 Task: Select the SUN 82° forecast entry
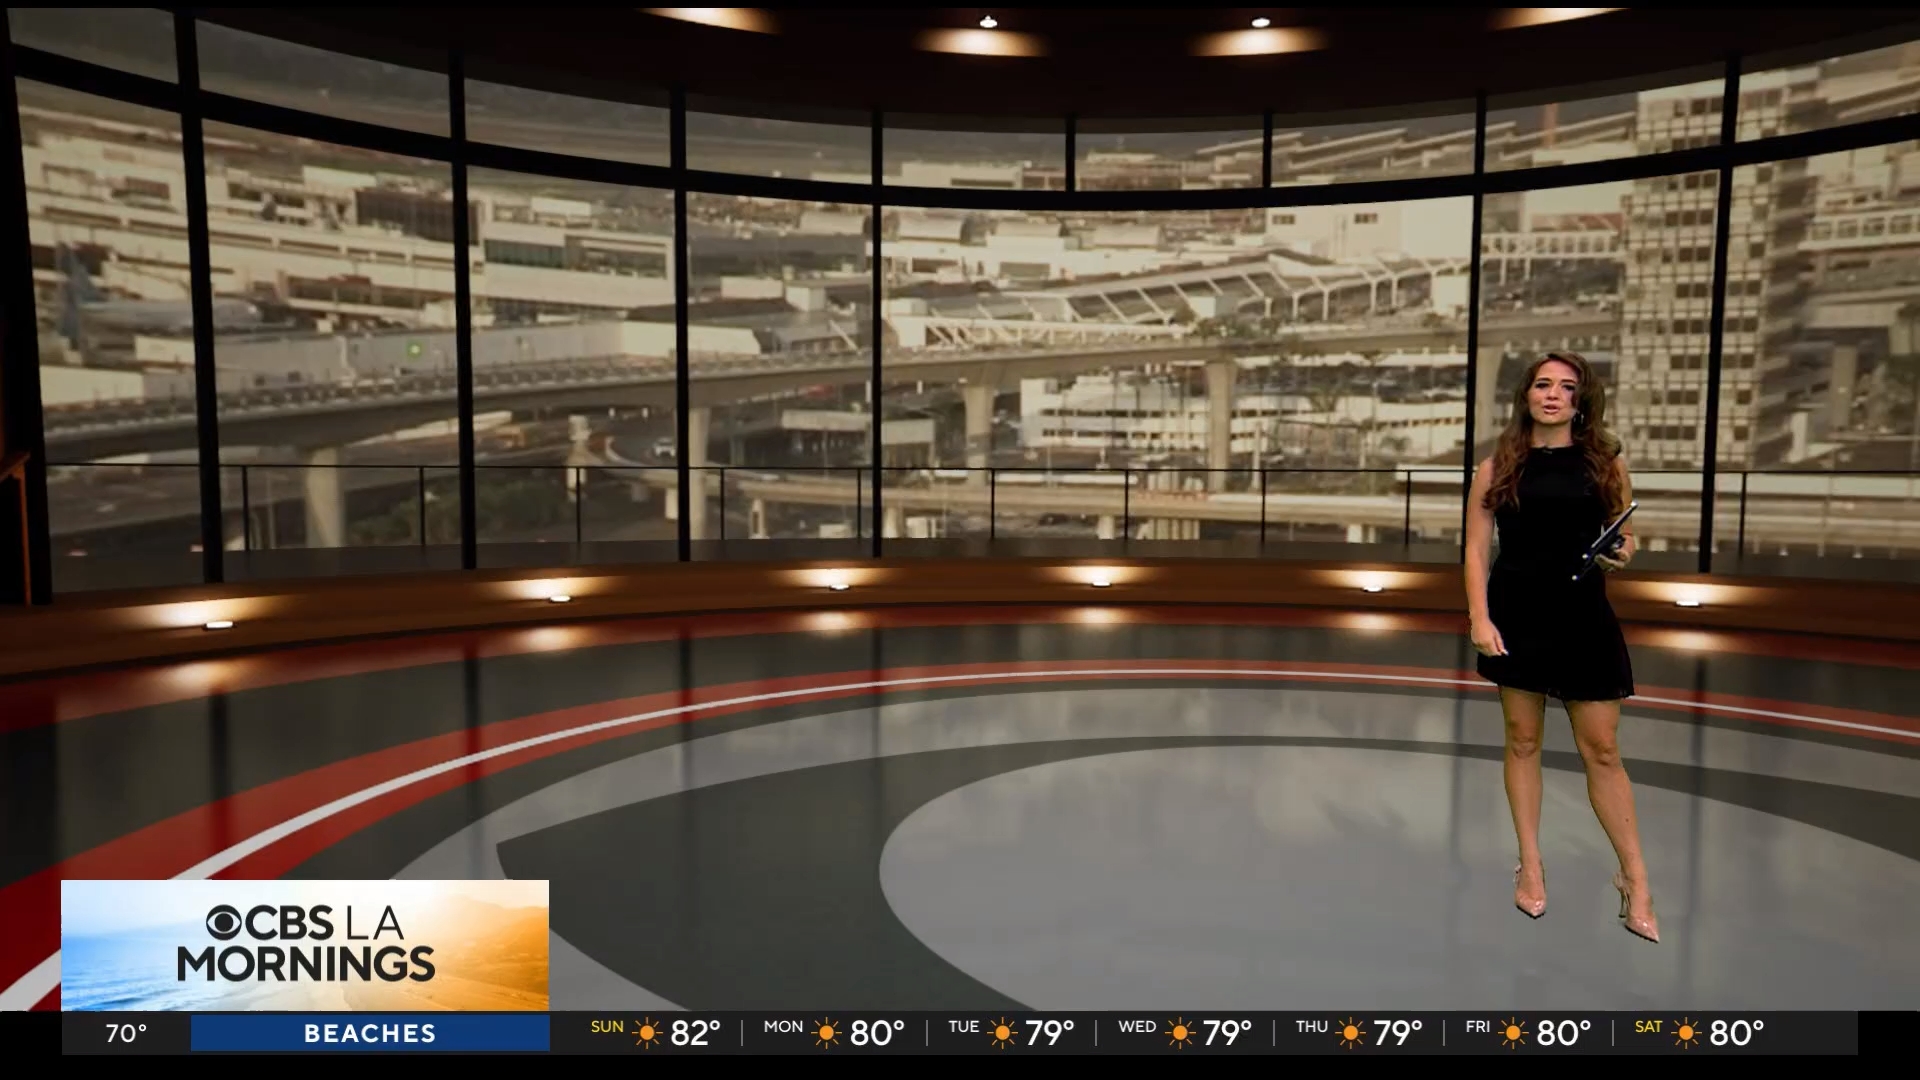pos(656,1033)
